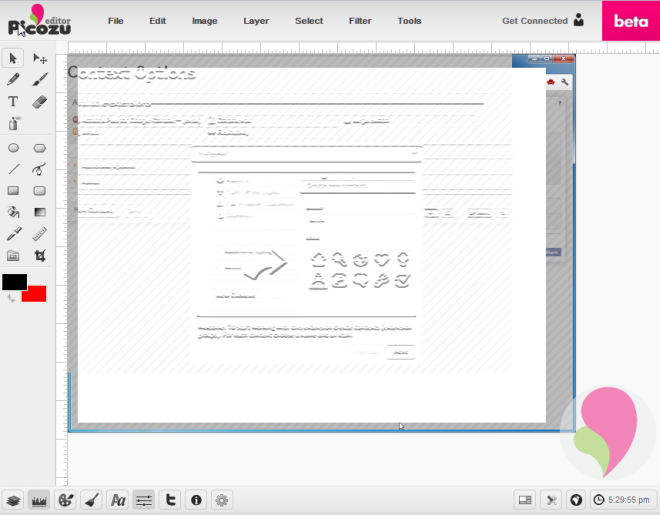Viewport: 660px width, 515px height.
Task: Select the Eraser tool
Action: (40, 101)
